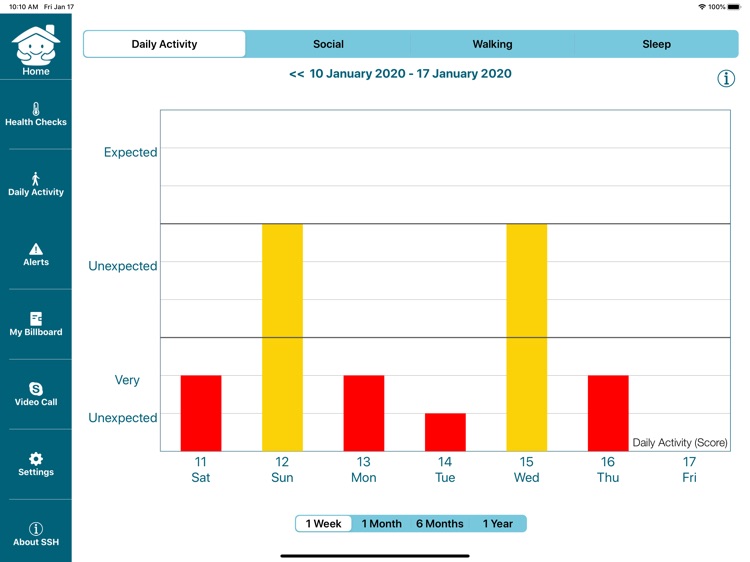The image size is (750, 562).
Task: Click the '14 Tue' axis label
Action: (445, 469)
